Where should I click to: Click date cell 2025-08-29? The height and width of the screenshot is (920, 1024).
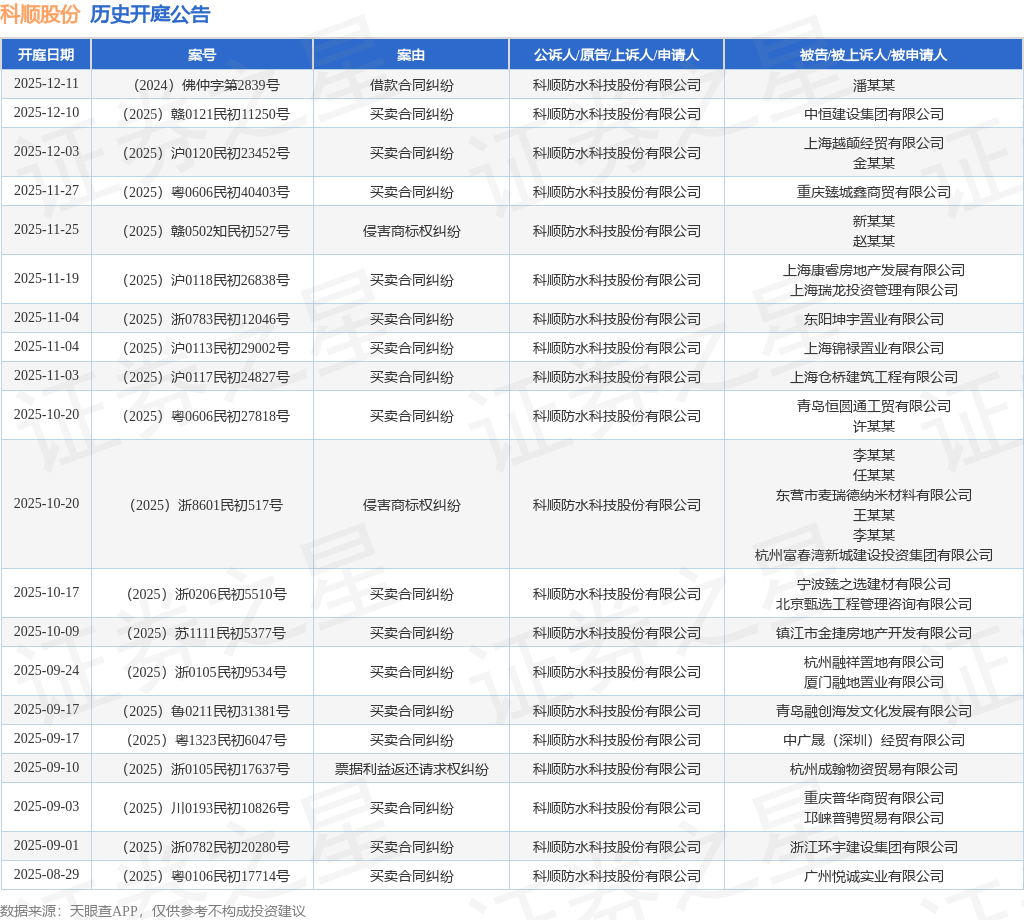(46, 875)
